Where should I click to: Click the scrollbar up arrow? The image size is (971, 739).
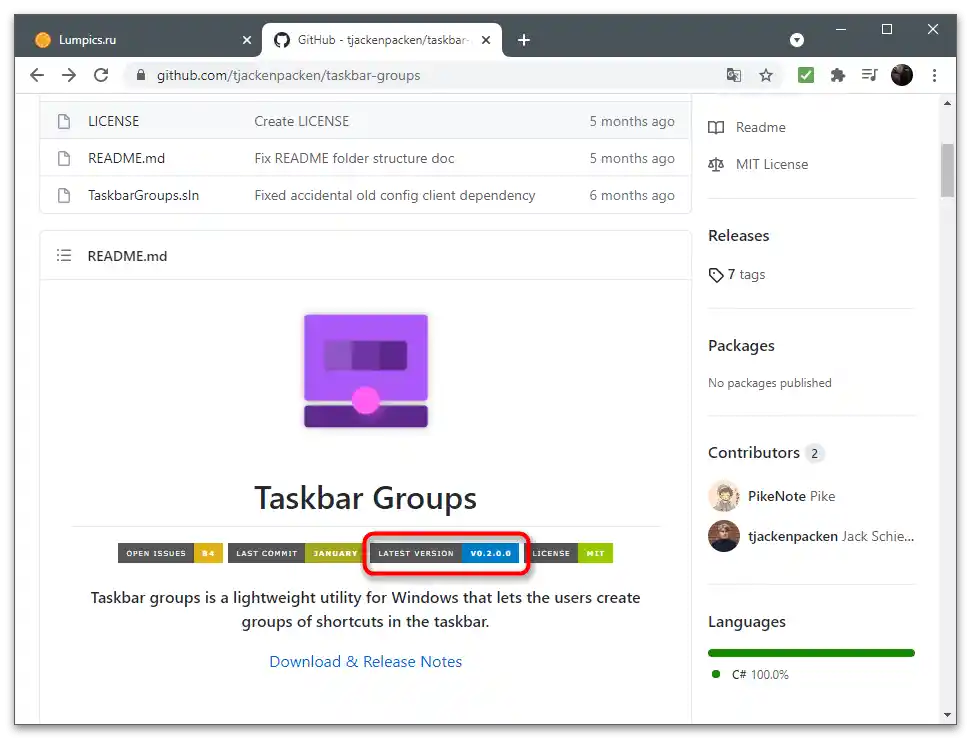(x=947, y=103)
